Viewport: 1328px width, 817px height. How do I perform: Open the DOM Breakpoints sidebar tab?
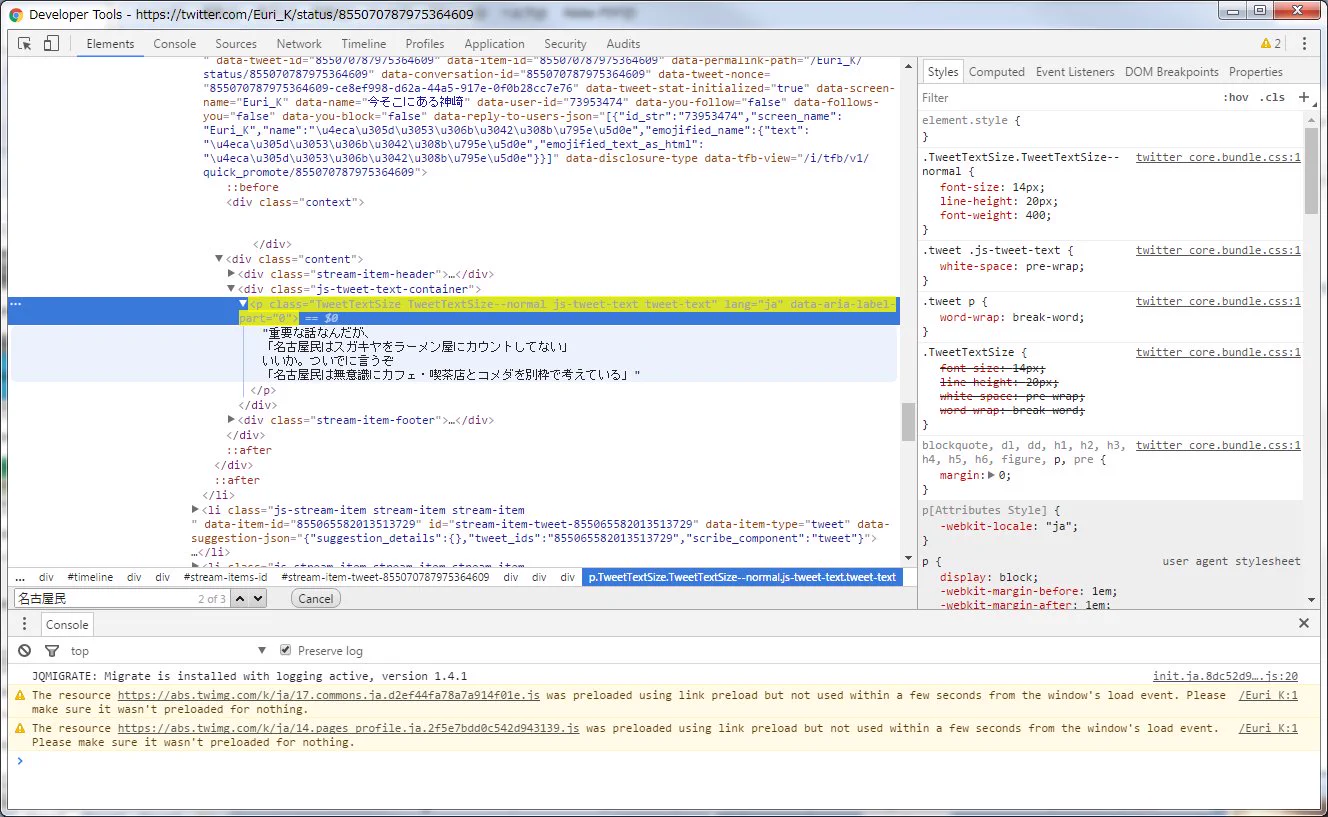pos(1171,72)
